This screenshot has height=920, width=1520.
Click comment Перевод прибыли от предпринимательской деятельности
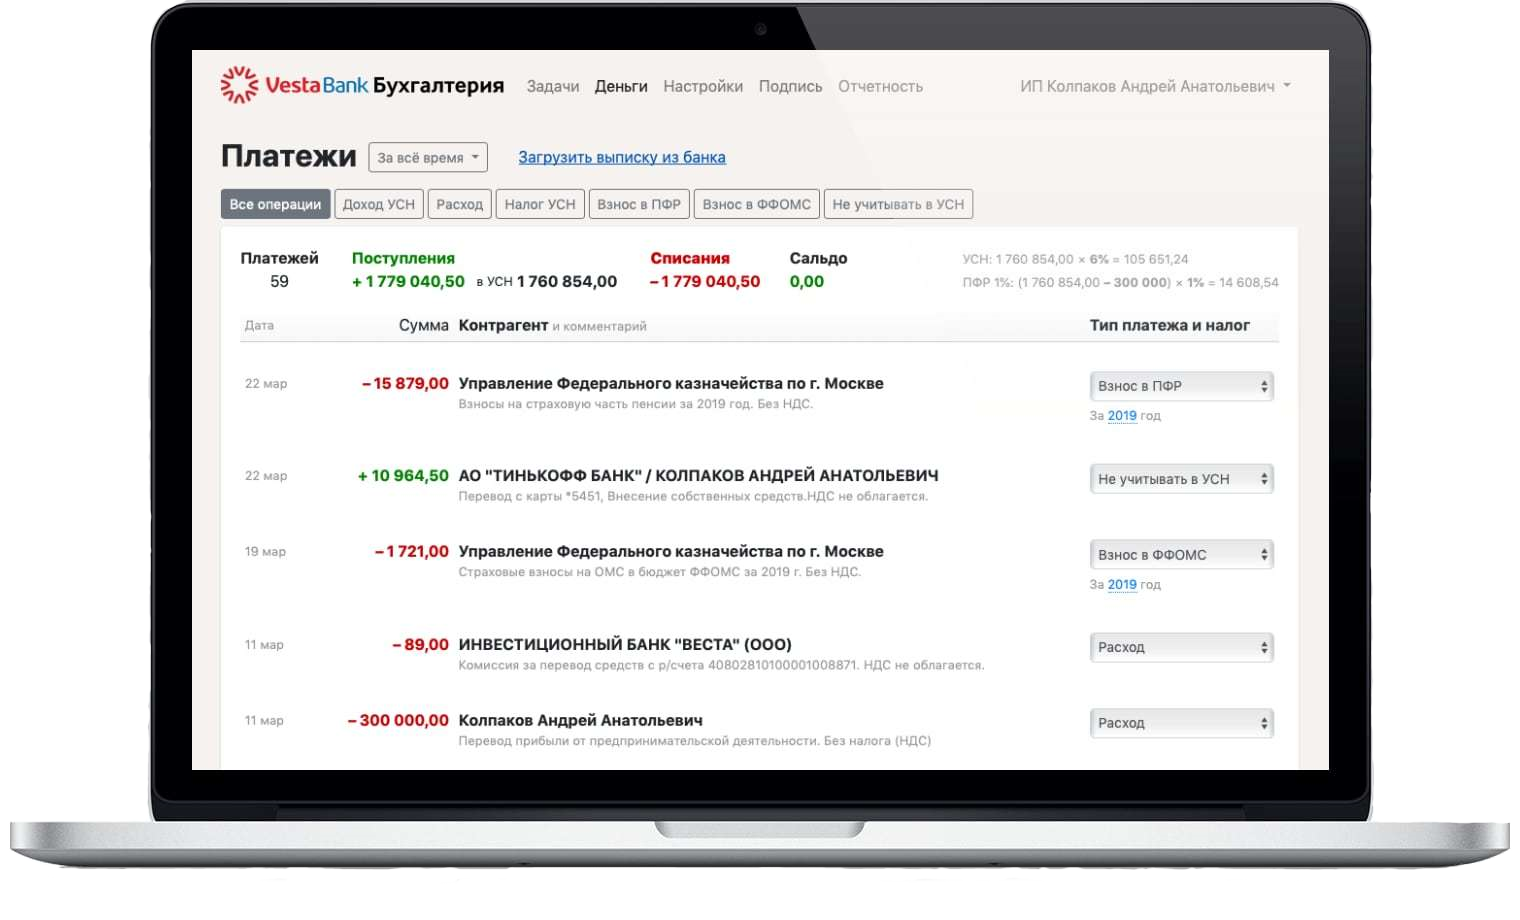pos(694,741)
